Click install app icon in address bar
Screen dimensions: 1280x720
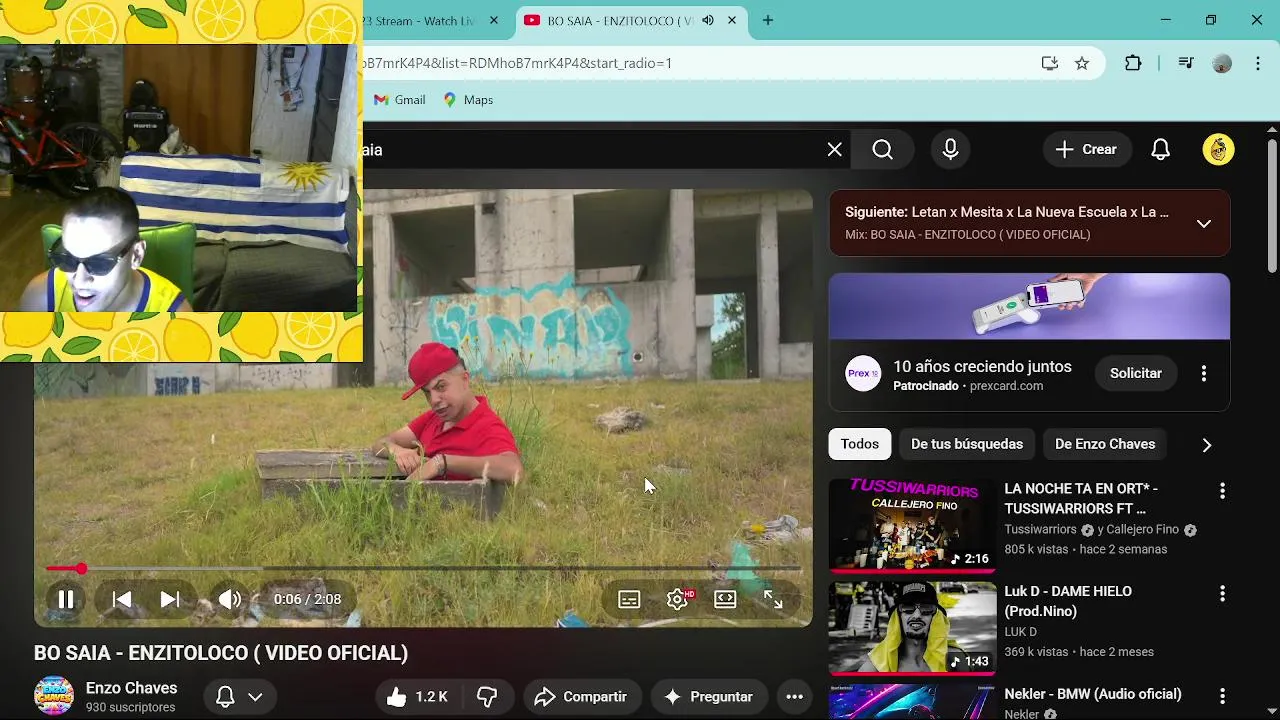pyautogui.click(x=1049, y=63)
